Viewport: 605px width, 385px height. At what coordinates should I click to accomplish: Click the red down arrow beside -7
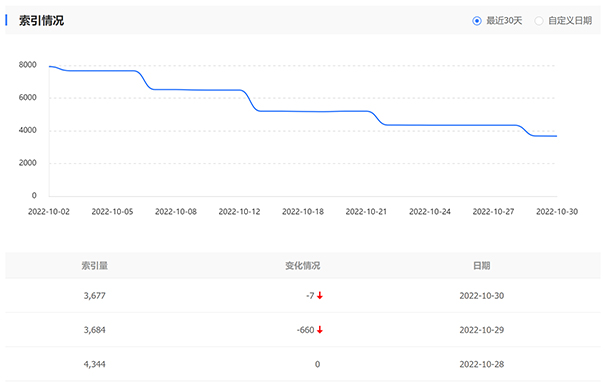319,296
